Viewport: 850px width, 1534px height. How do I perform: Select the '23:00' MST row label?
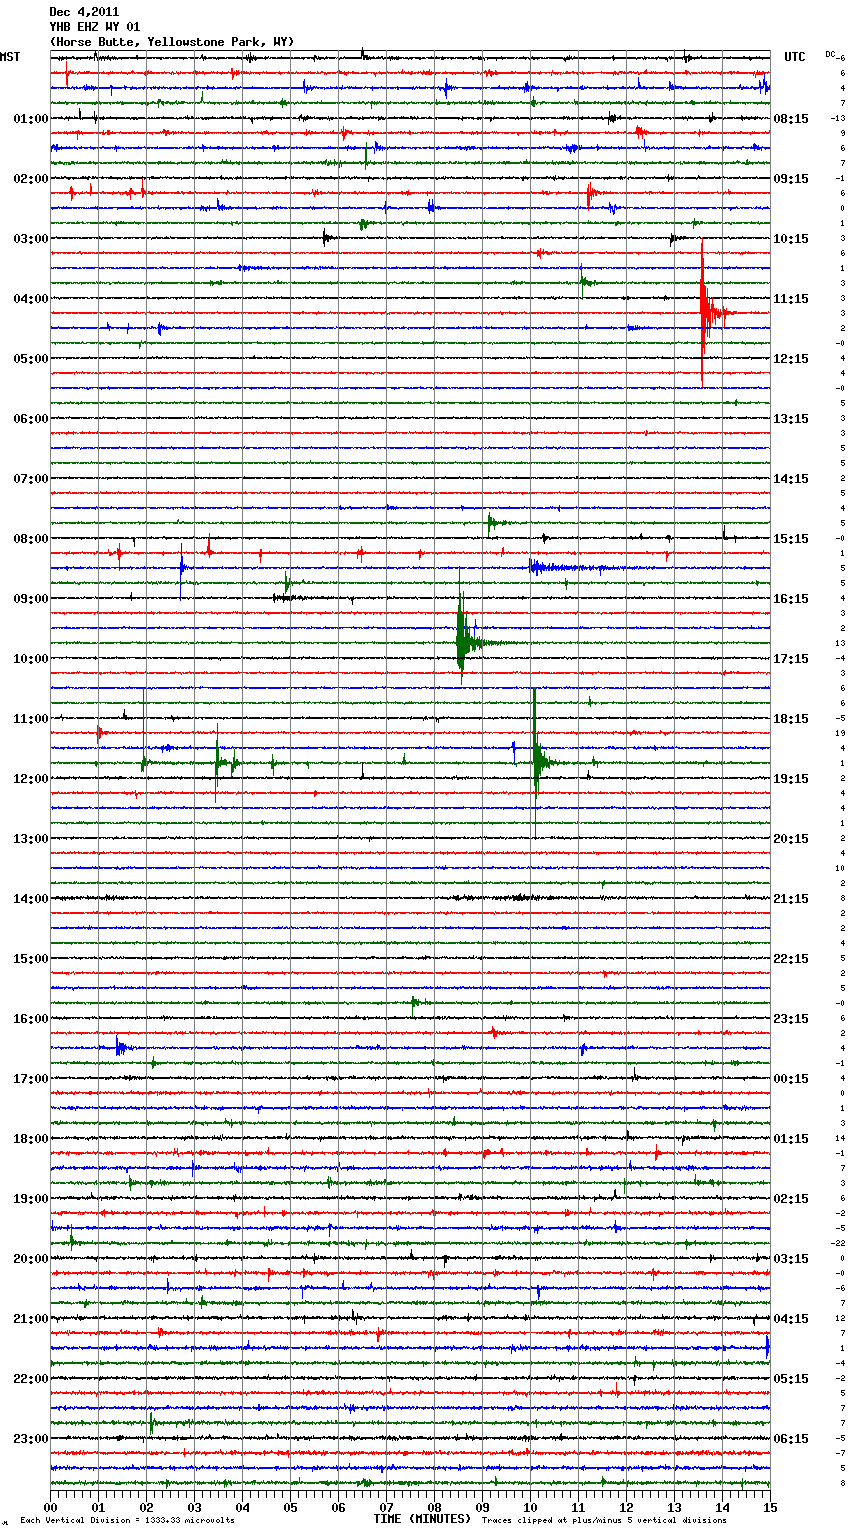31,1439
